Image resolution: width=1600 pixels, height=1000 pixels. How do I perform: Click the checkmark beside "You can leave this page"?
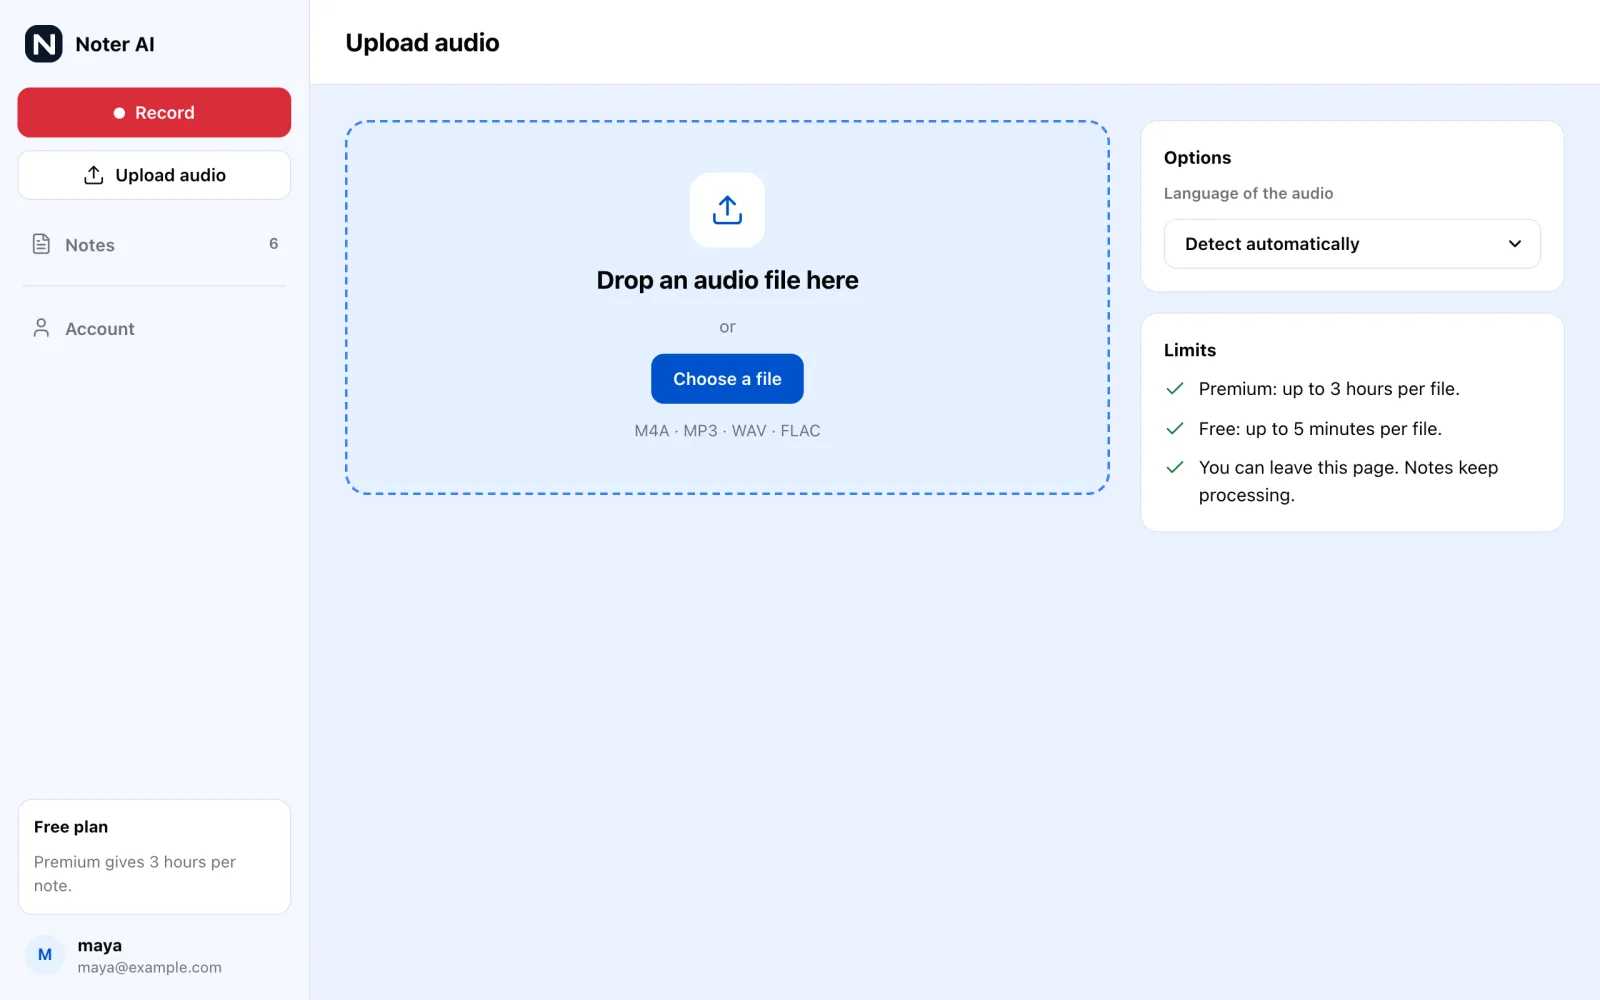1175,467
